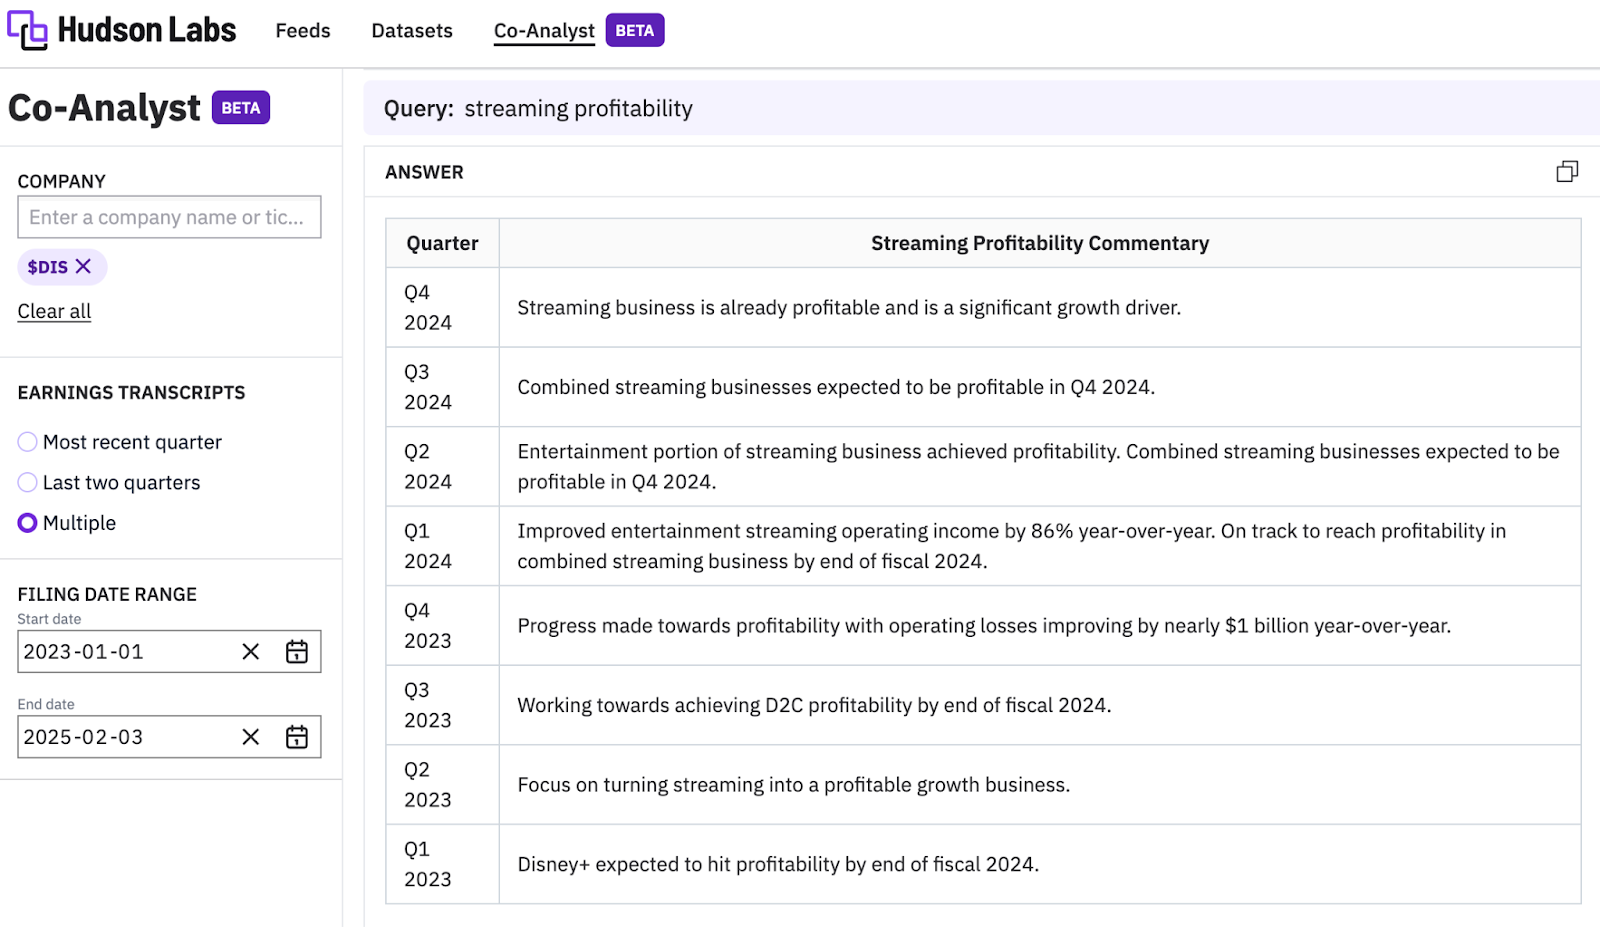Open the Datasets page
Image resolution: width=1600 pixels, height=927 pixels.
pos(412,31)
